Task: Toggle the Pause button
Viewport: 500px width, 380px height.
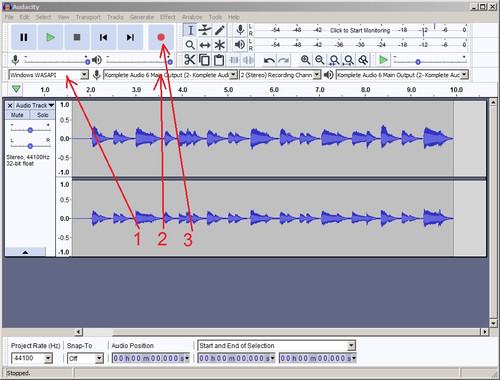Action: [x=24, y=37]
